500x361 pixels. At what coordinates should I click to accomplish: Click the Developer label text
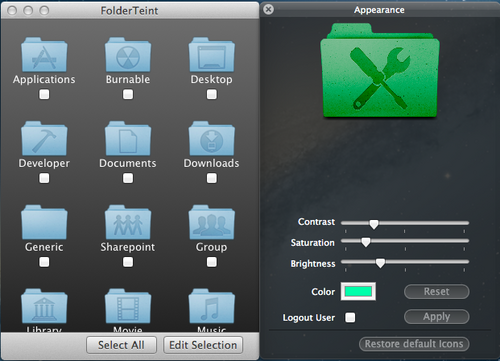point(44,163)
